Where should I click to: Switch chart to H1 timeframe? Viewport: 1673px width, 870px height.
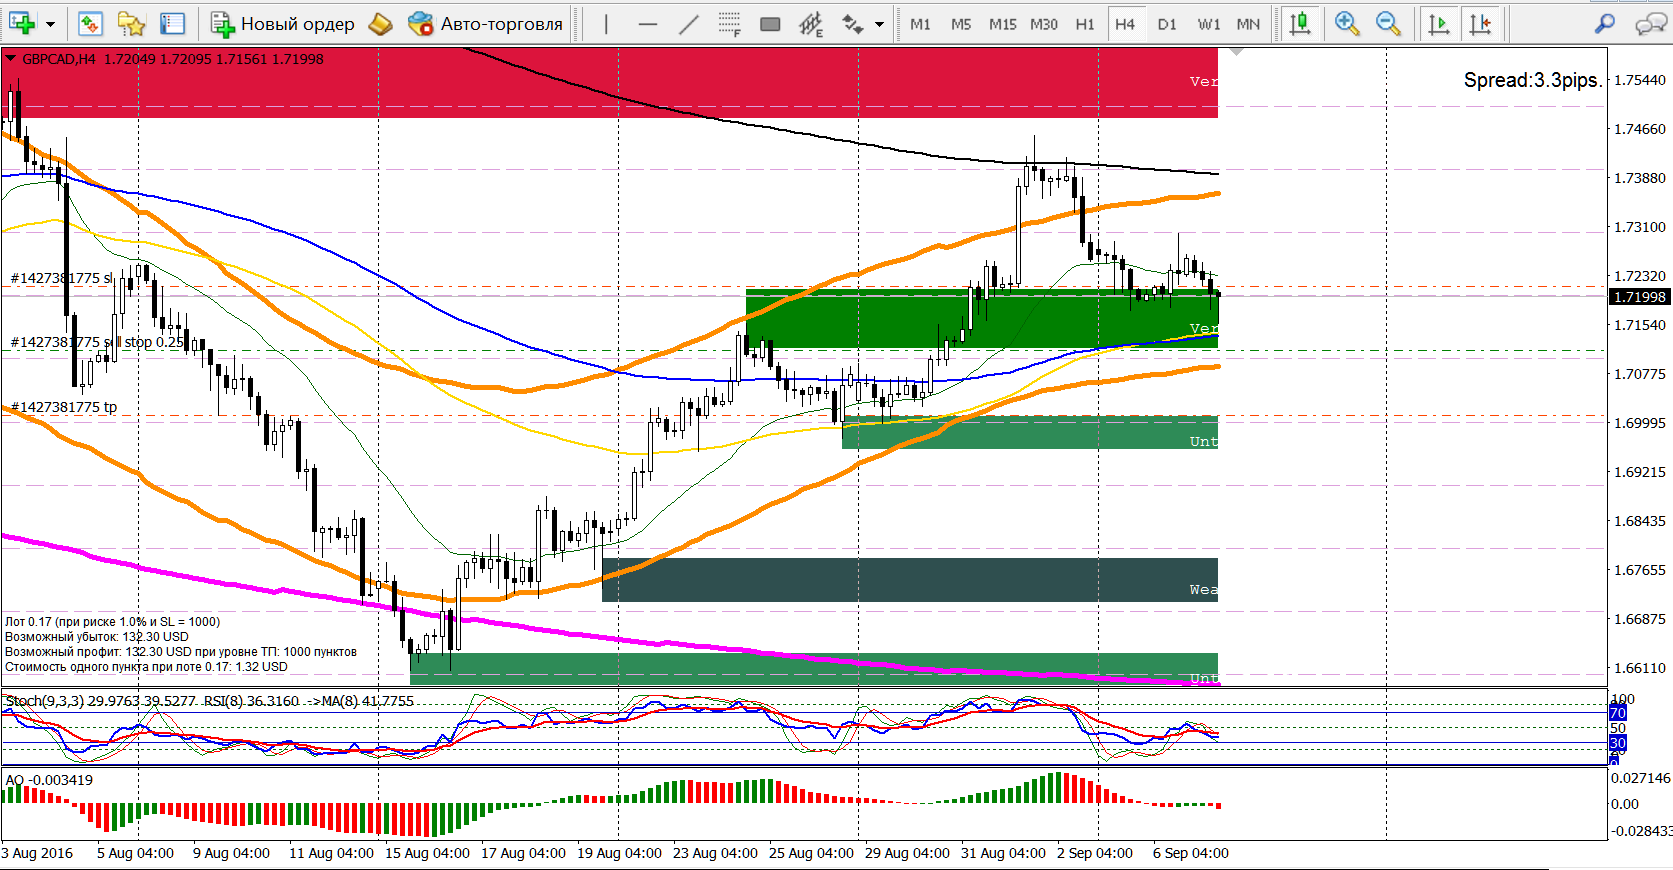[x=1085, y=24]
